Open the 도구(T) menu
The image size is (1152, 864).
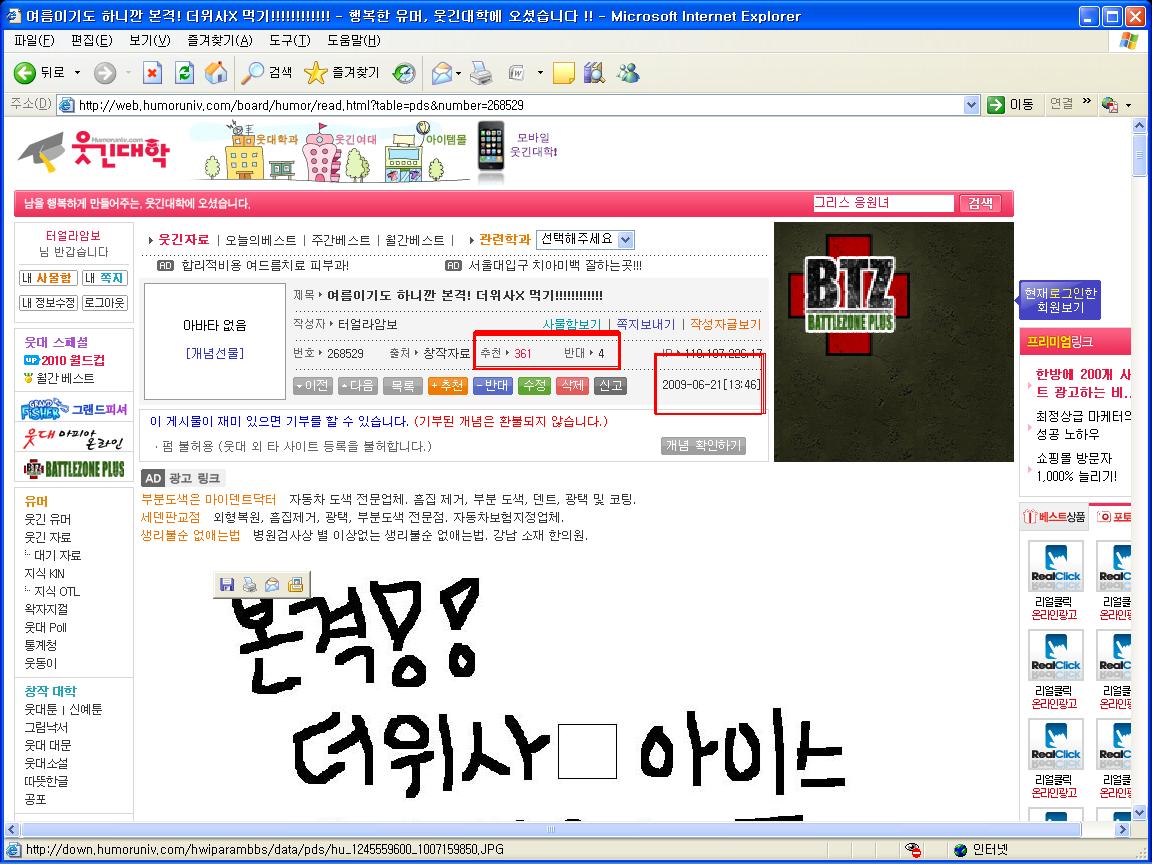289,40
